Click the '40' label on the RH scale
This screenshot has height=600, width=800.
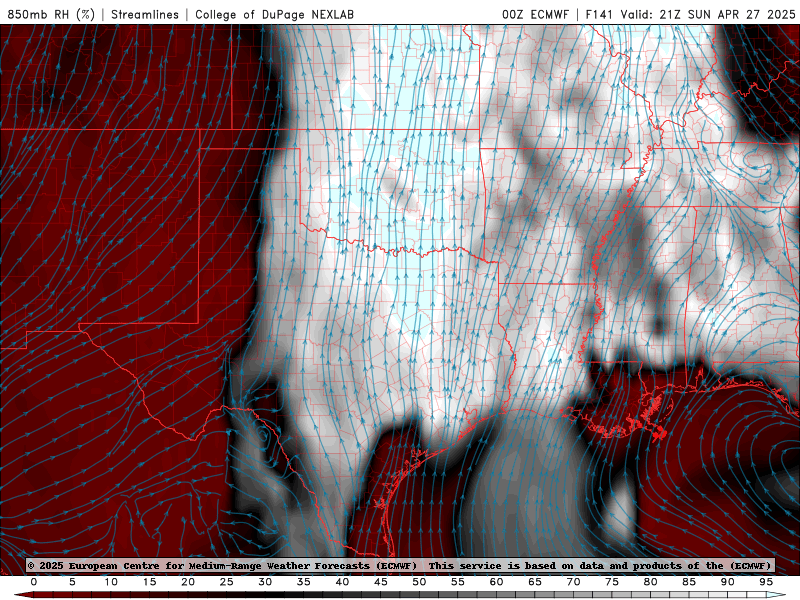[x=342, y=582]
